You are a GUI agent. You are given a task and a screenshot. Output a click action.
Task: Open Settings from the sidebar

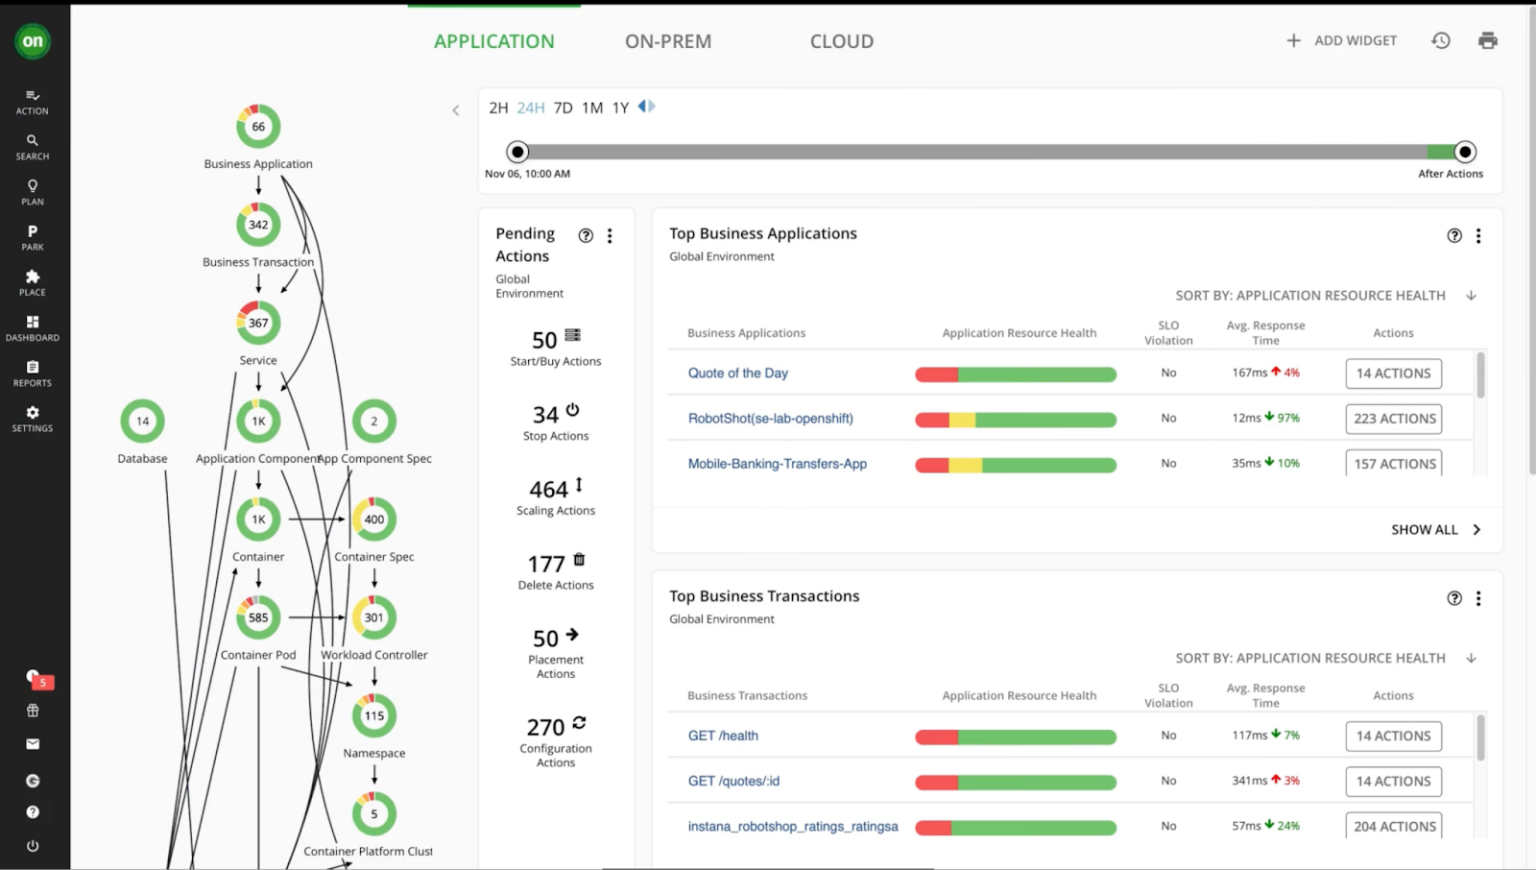click(x=32, y=419)
